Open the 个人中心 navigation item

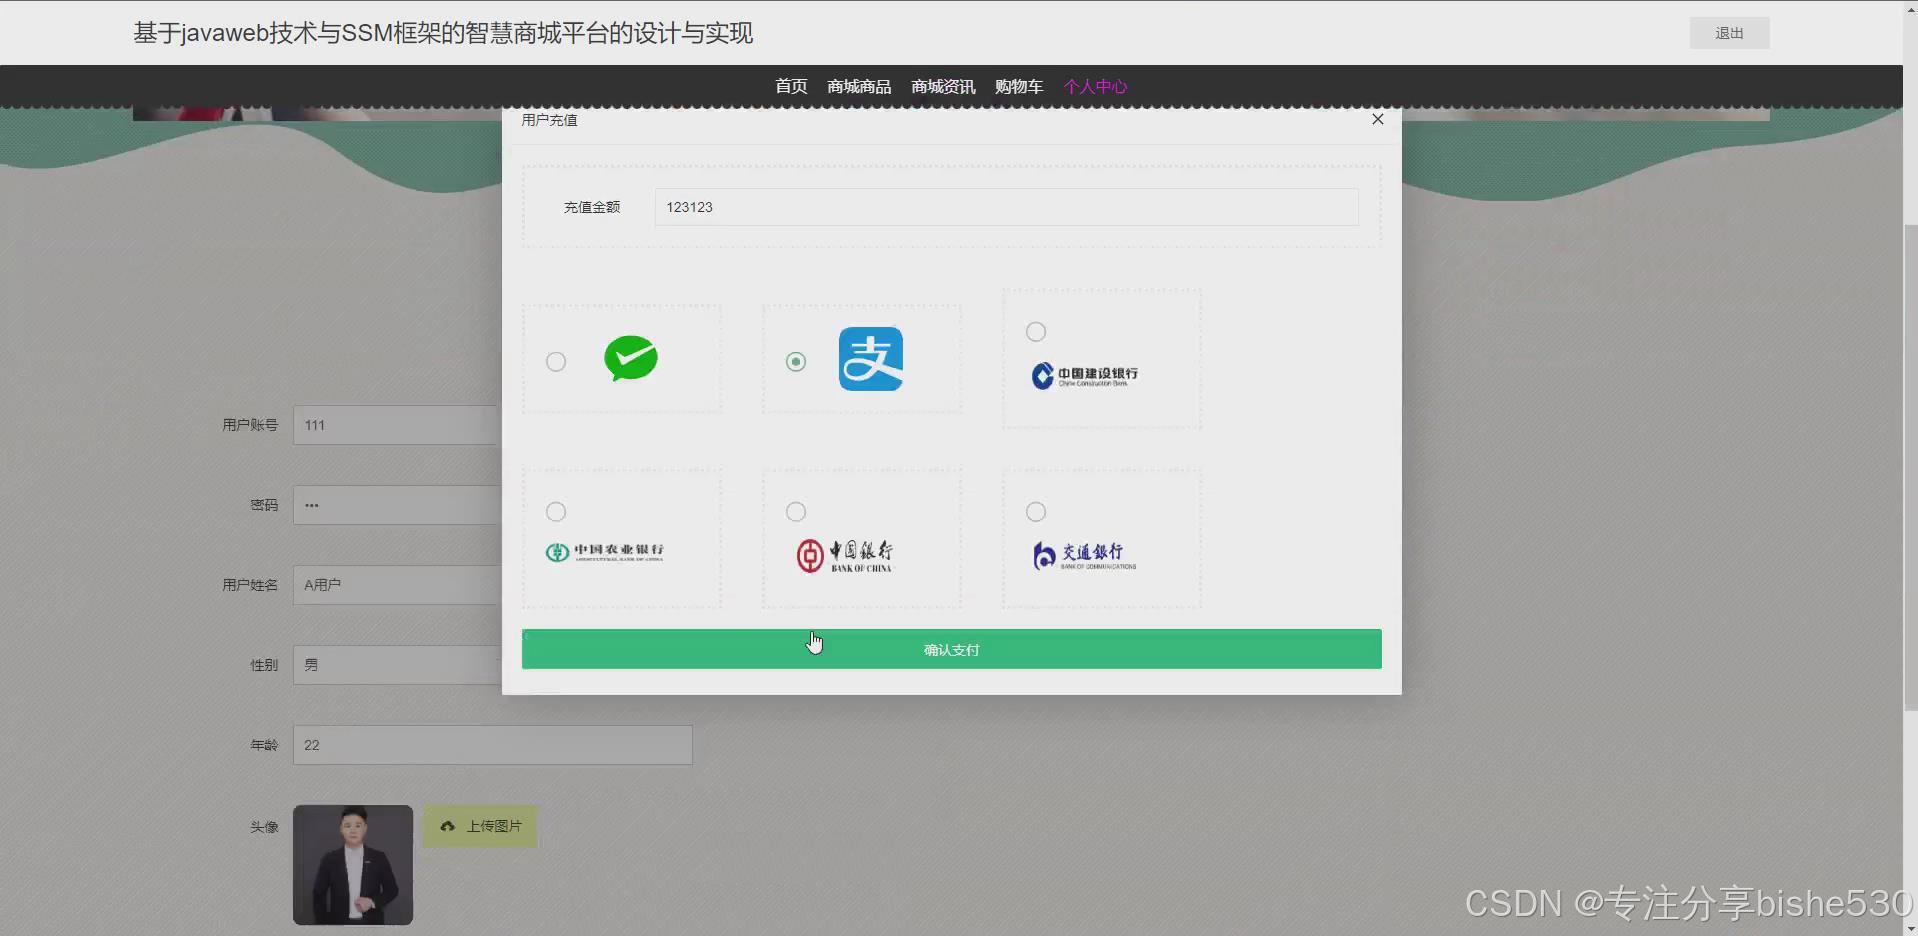coord(1095,86)
